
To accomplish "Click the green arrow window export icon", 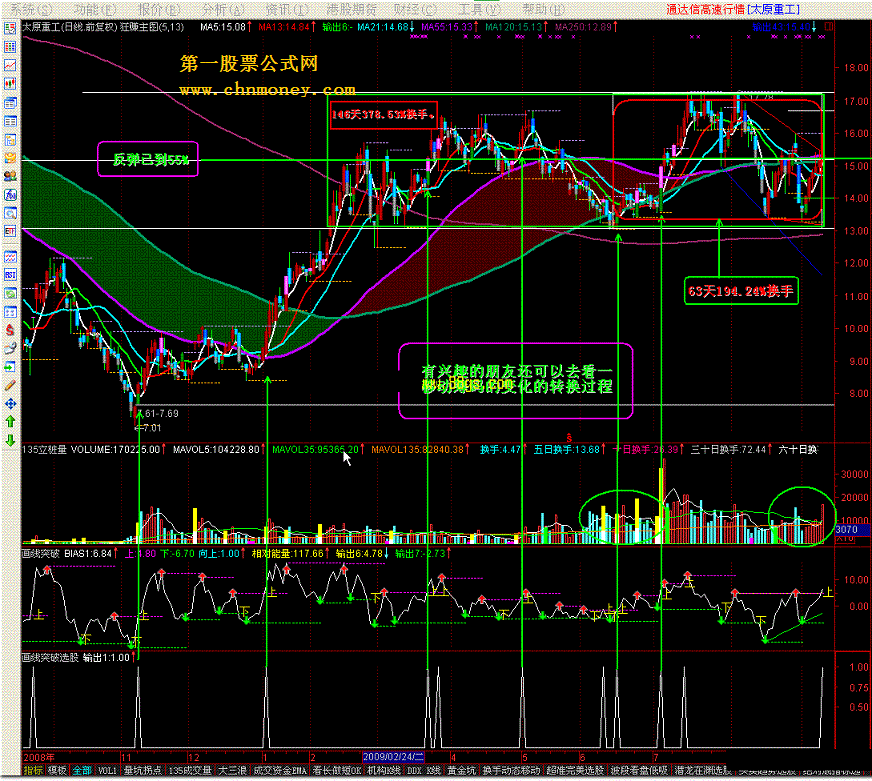I will tap(10, 367).
